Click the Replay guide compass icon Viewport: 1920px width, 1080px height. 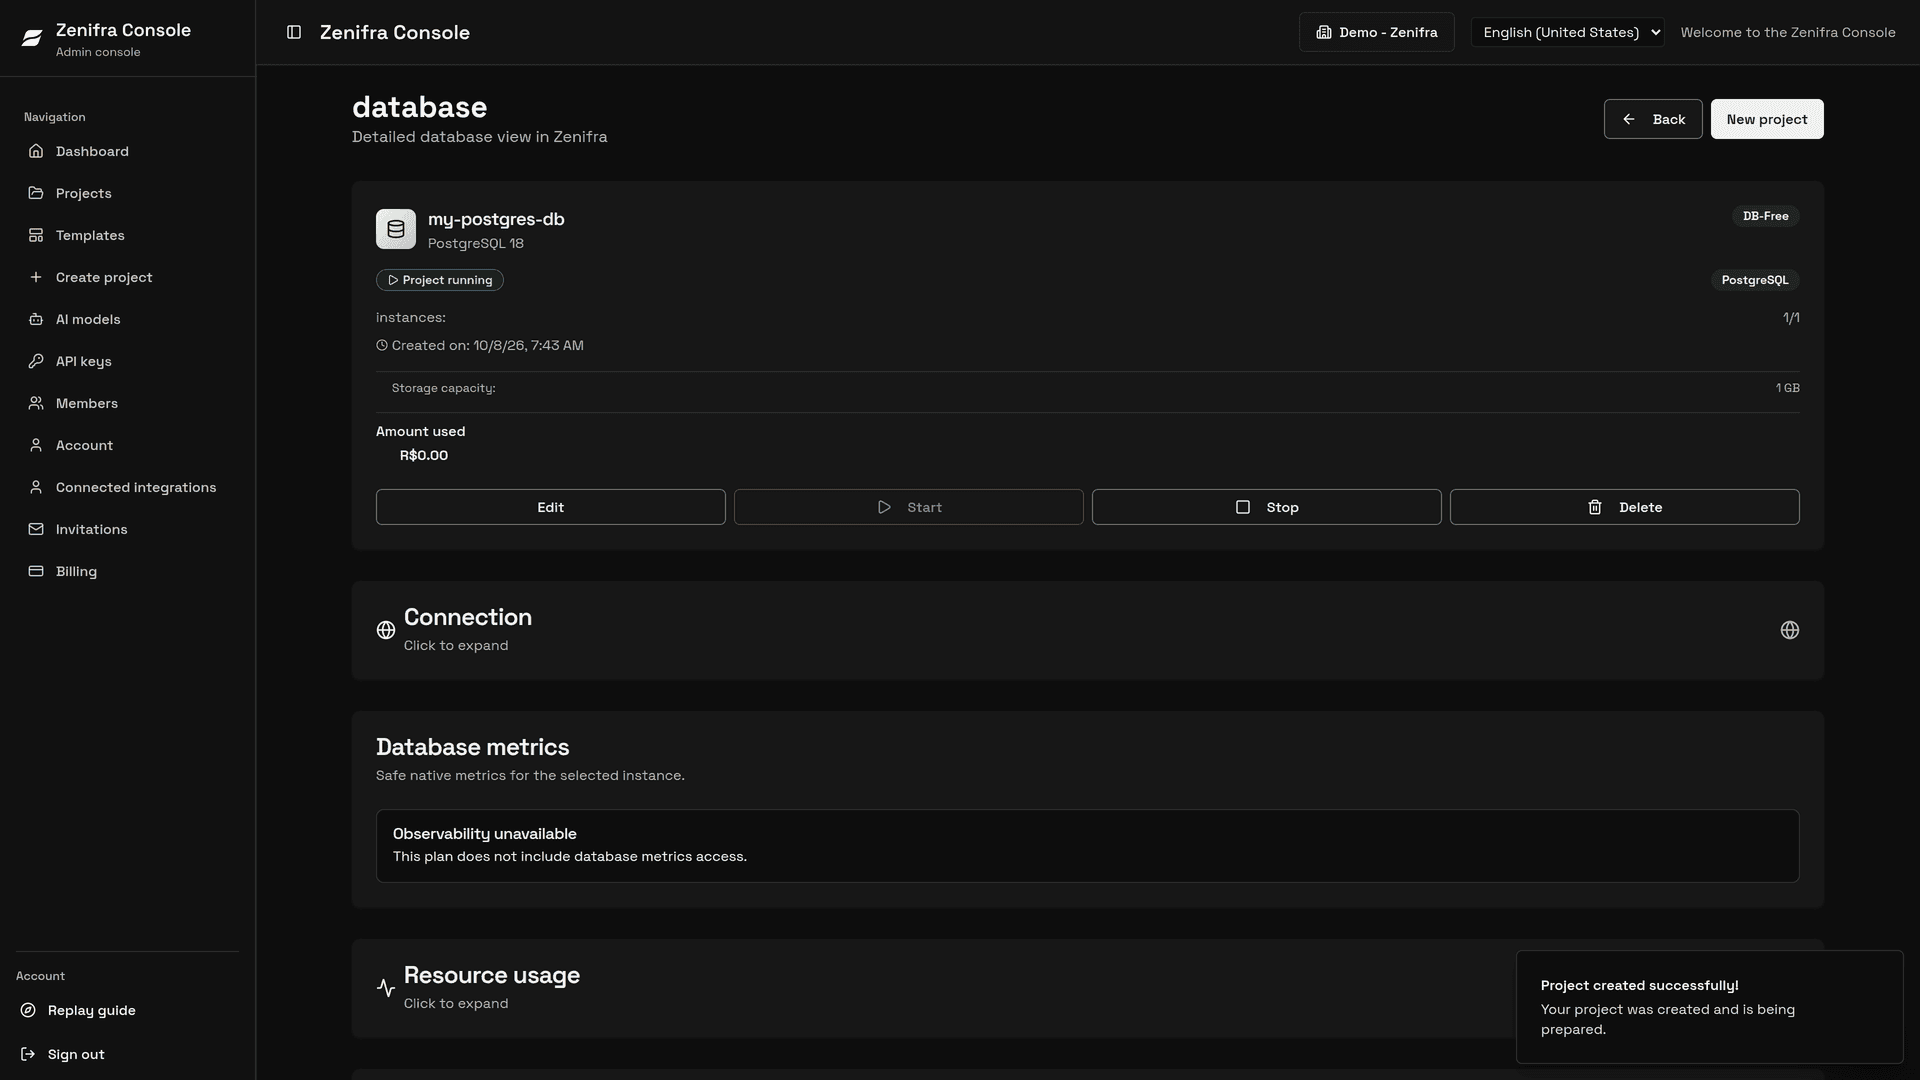coord(28,1010)
